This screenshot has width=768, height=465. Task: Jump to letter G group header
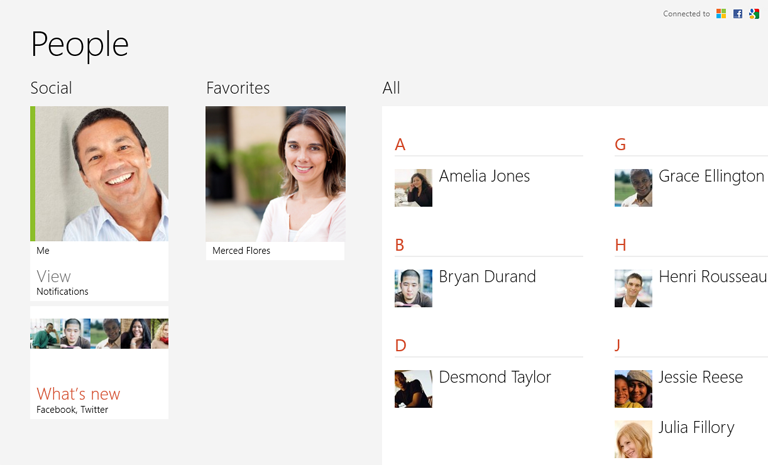tap(620, 145)
